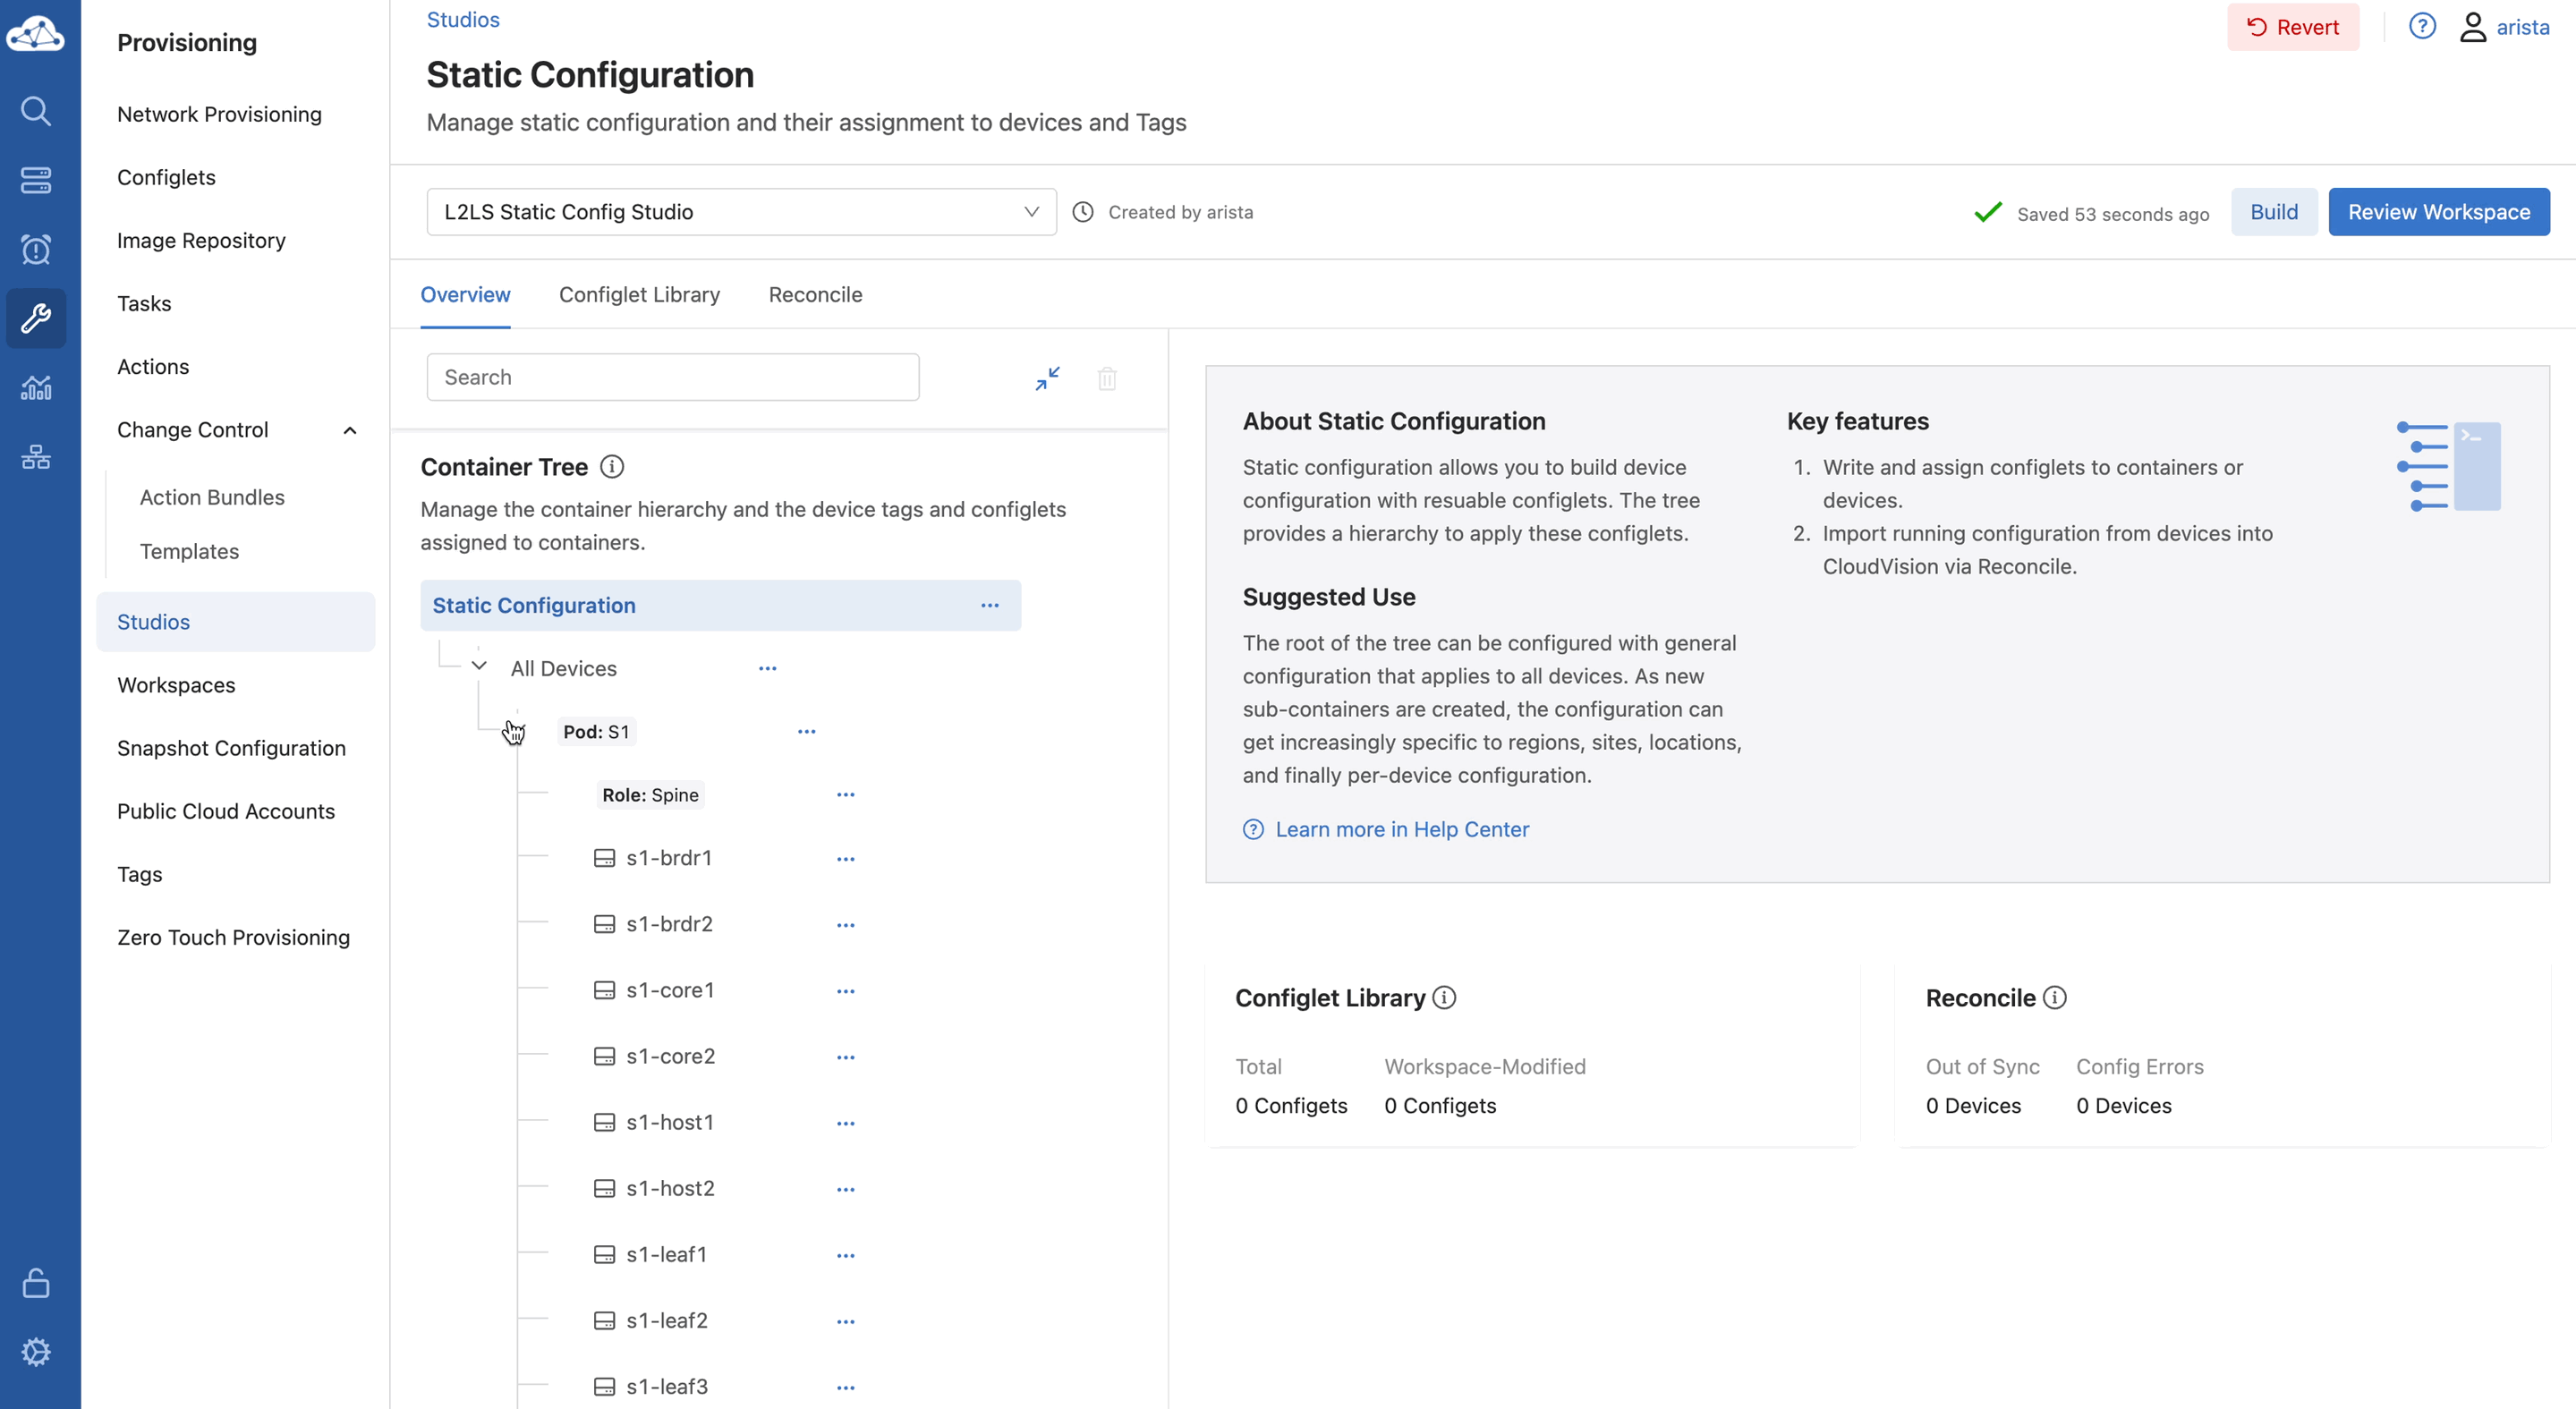
Task: Switch to the Configlet Library tab
Action: [639, 295]
